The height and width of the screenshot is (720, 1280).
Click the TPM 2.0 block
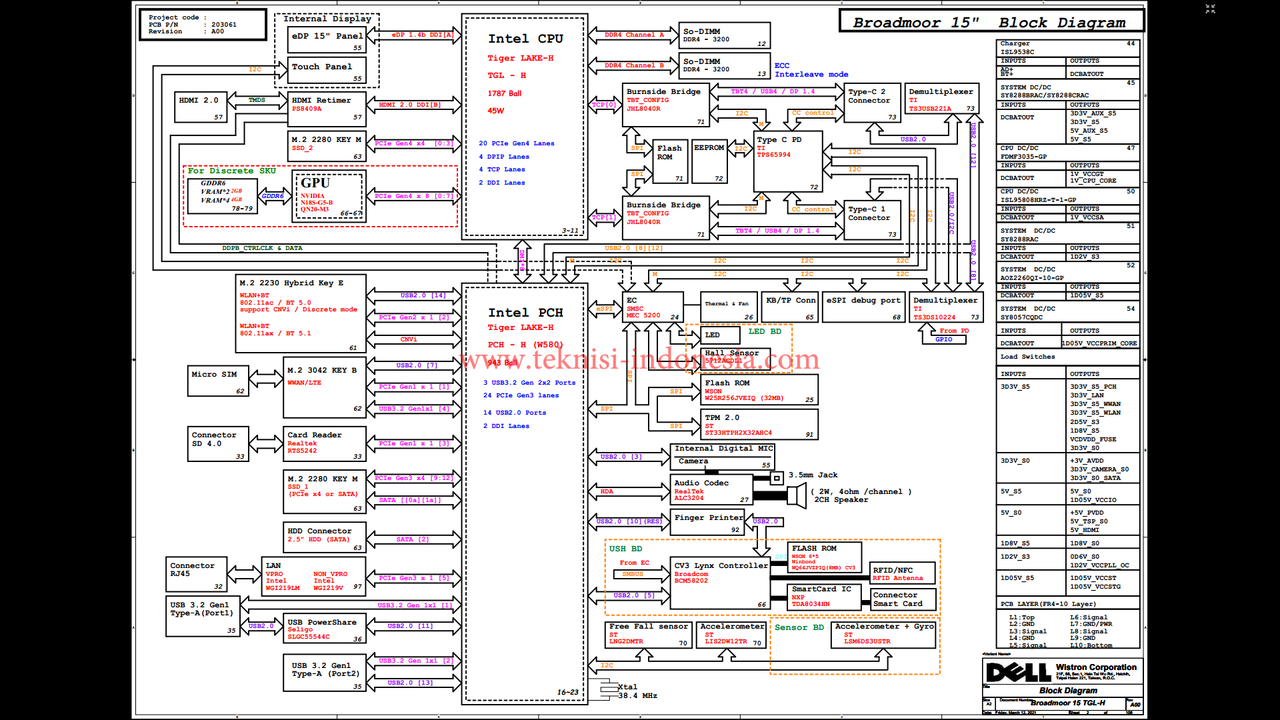(x=760, y=425)
